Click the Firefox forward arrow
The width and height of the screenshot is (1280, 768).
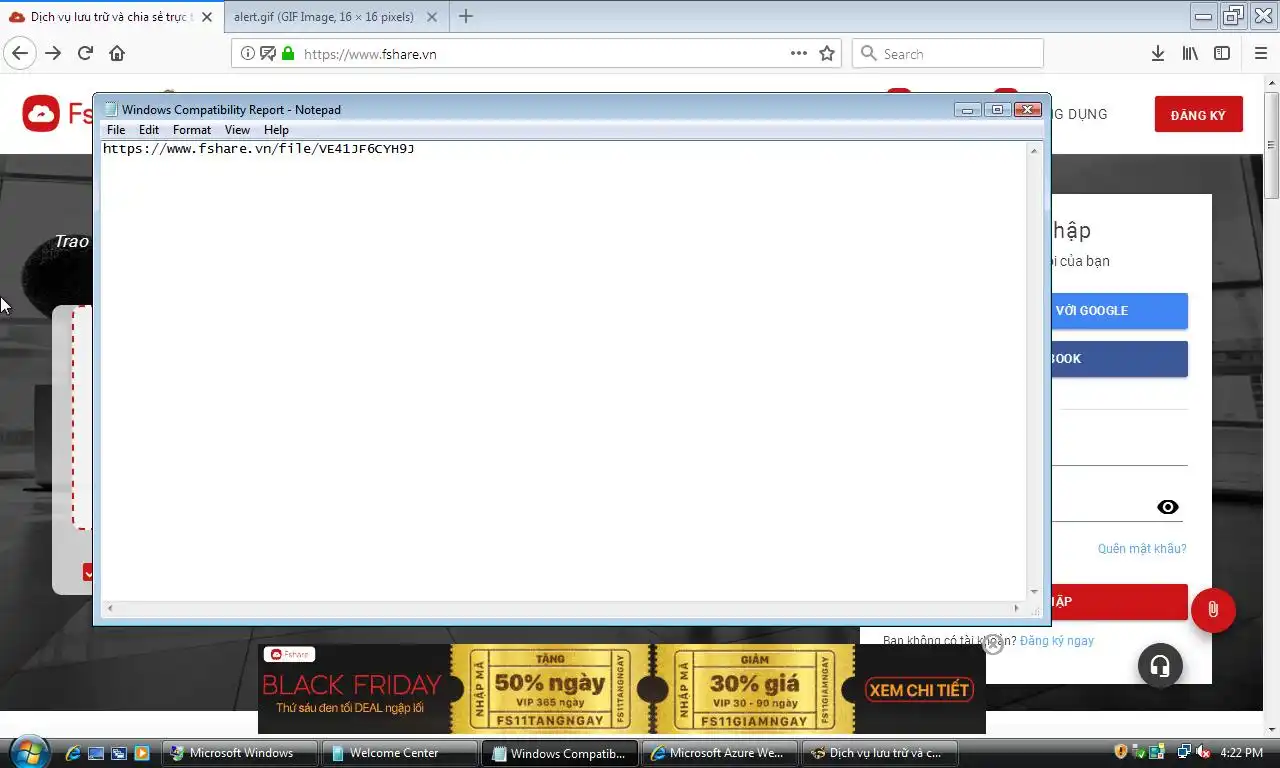point(53,54)
